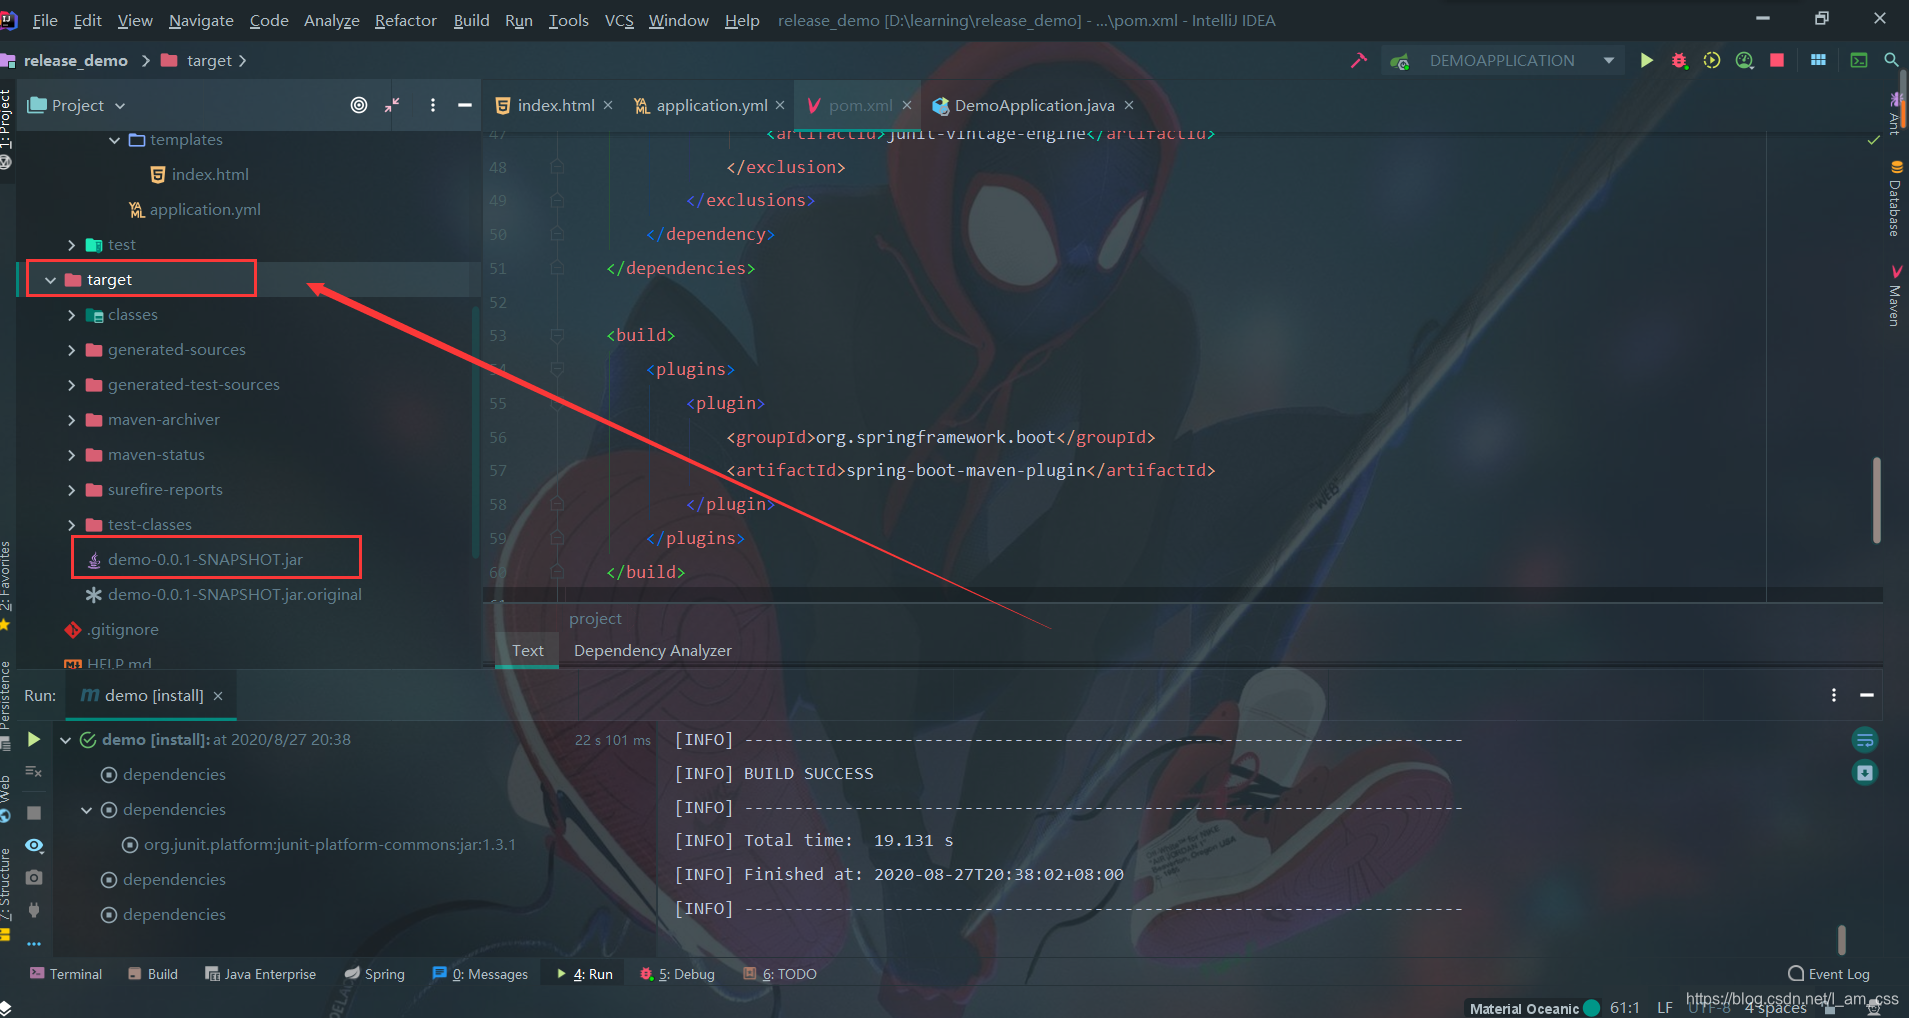Select demo-0.0.1-SNAPSHOT.jar file
The image size is (1909, 1018).
coord(205,559)
